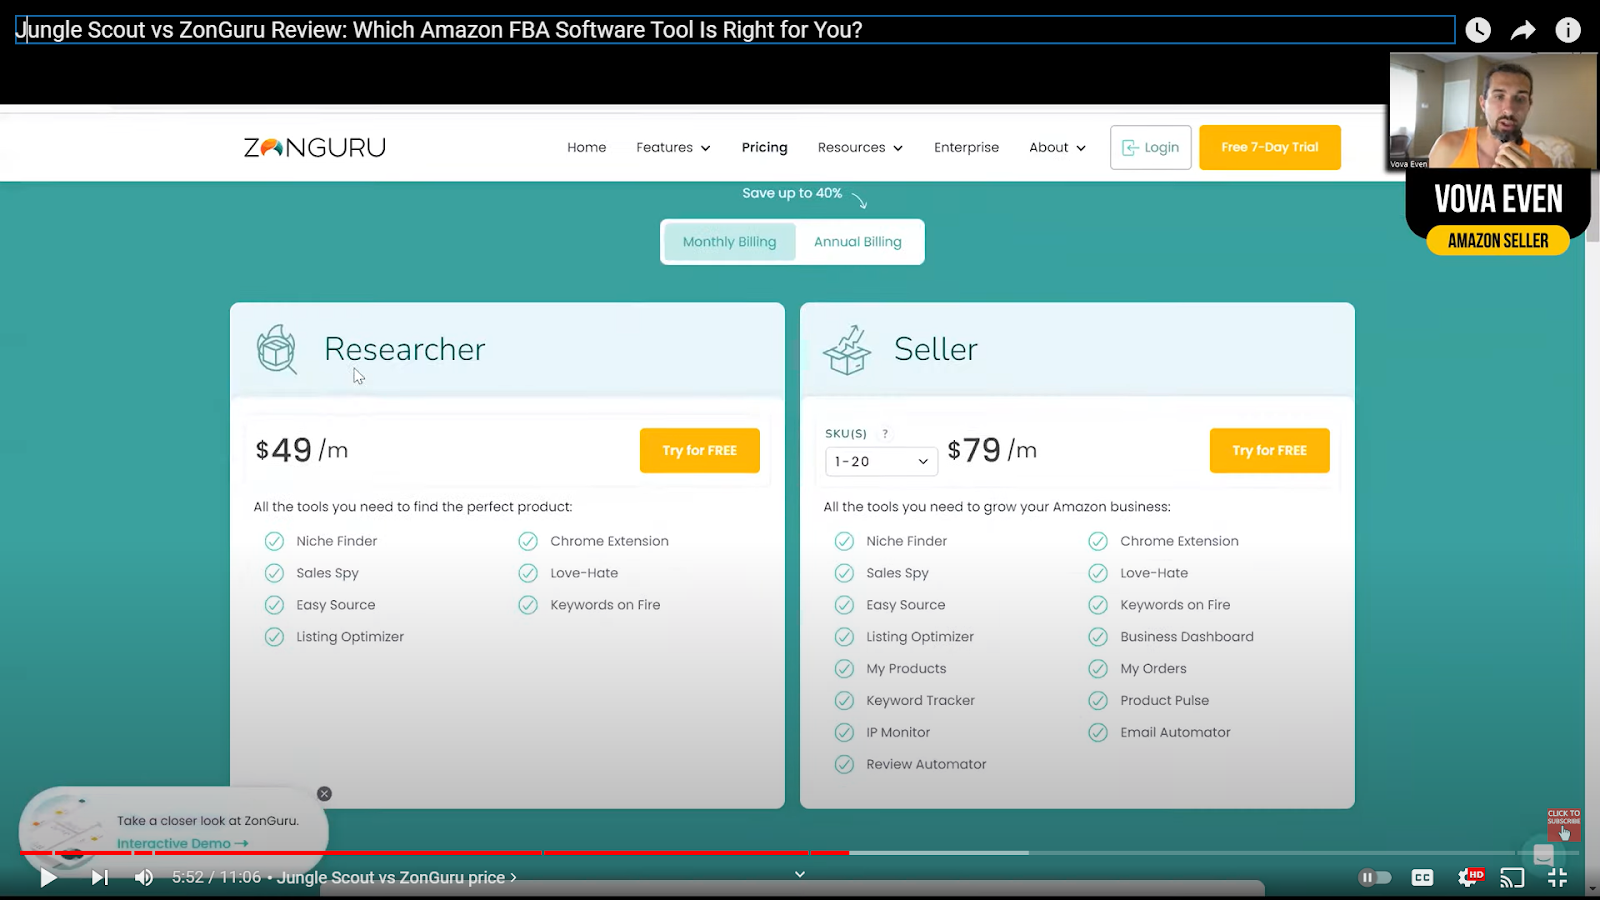Viewport: 1600px width, 900px height.
Task: Select Monthly Billing option
Action: coord(729,242)
